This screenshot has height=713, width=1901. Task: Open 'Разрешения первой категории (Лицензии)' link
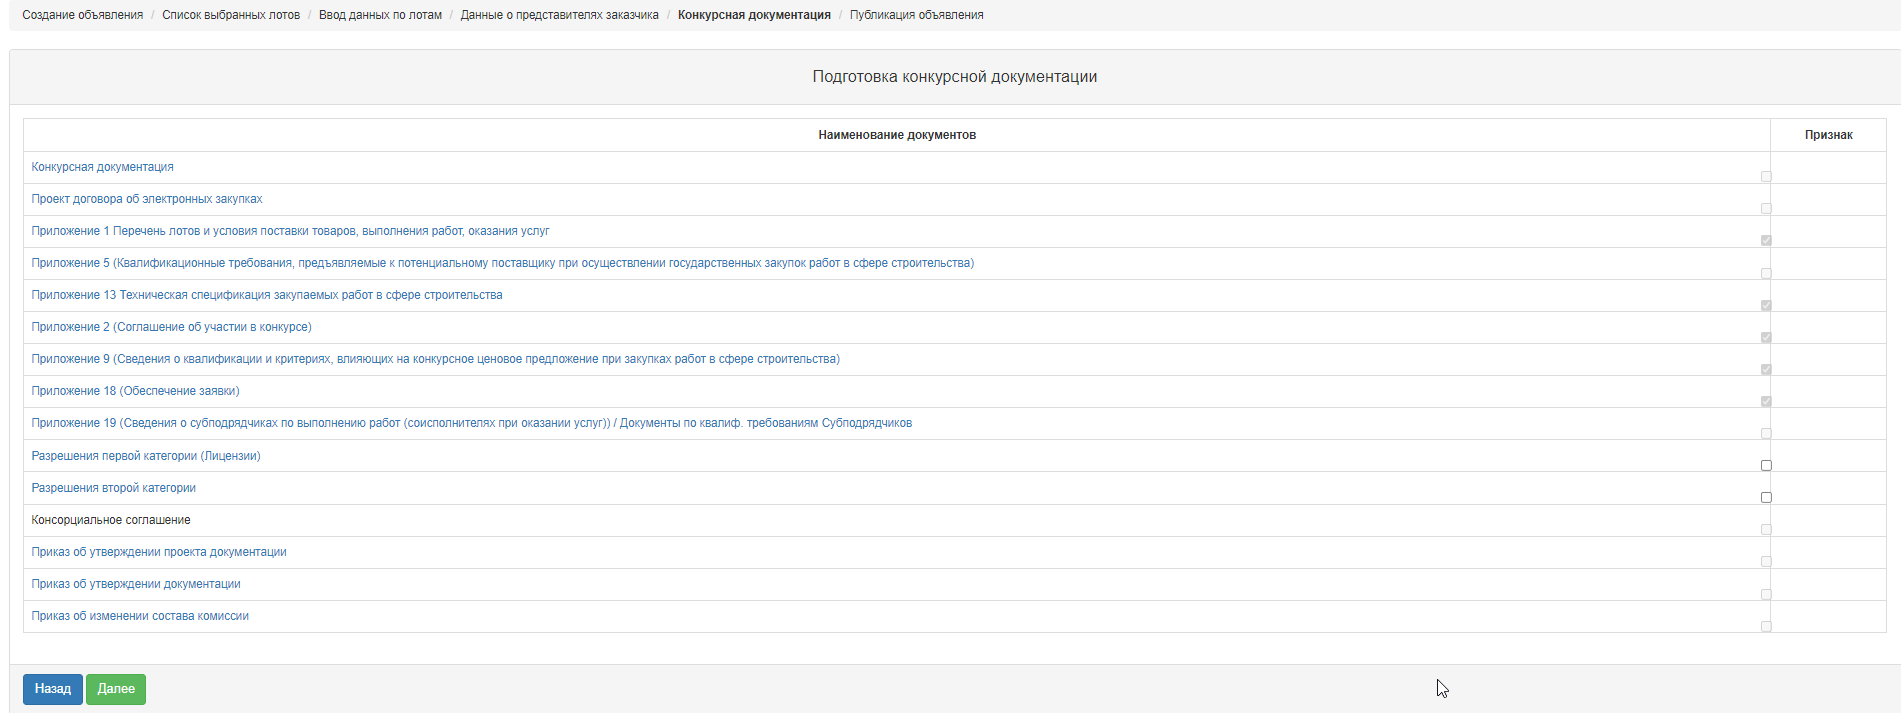(146, 456)
